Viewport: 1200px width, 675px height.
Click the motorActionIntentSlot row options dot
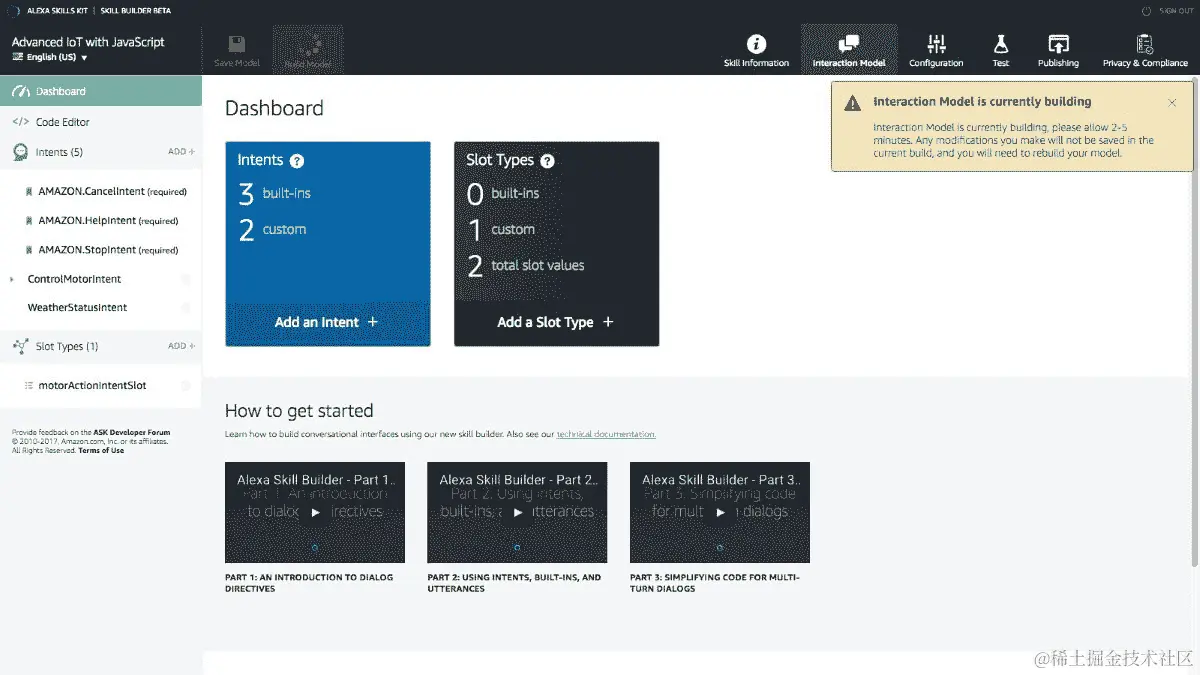click(x=186, y=385)
